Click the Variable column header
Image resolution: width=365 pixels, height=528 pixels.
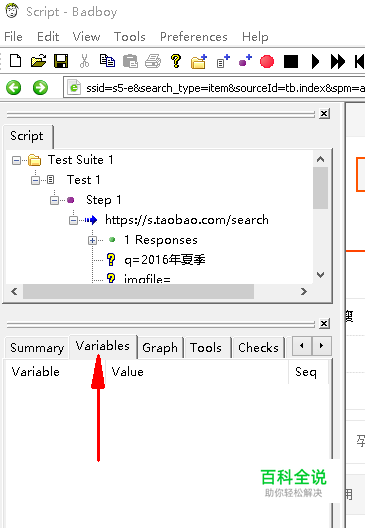click(55, 372)
